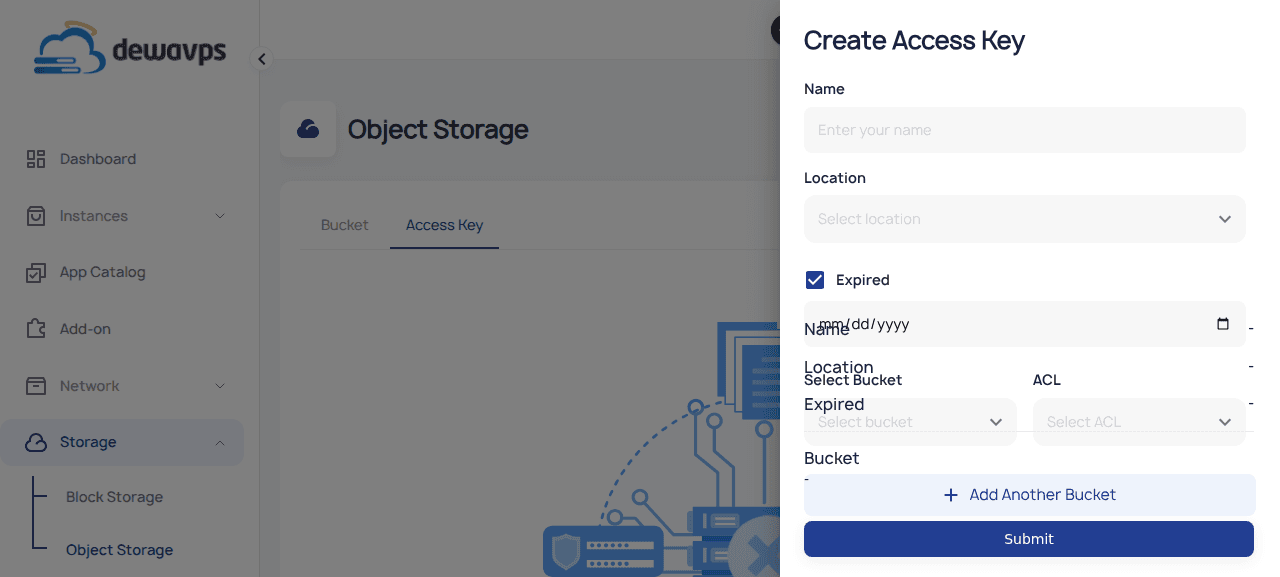Click the Add-on icon in sidebar
This screenshot has height=577, width=1280.
[36, 328]
